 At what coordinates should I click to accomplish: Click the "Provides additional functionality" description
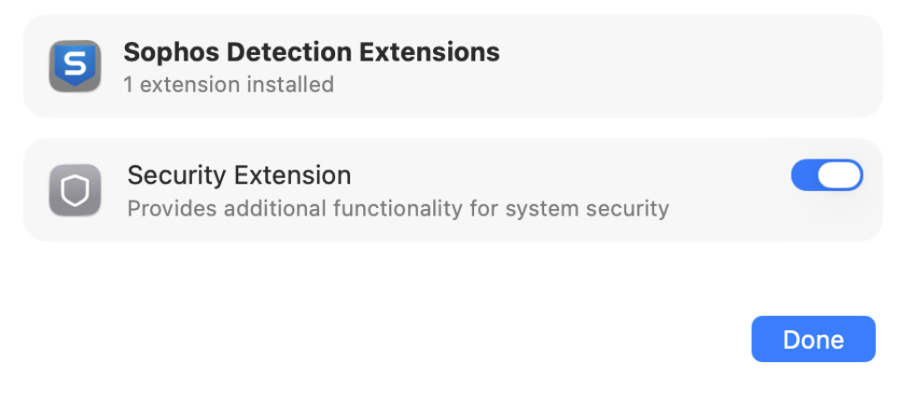point(397,209)
